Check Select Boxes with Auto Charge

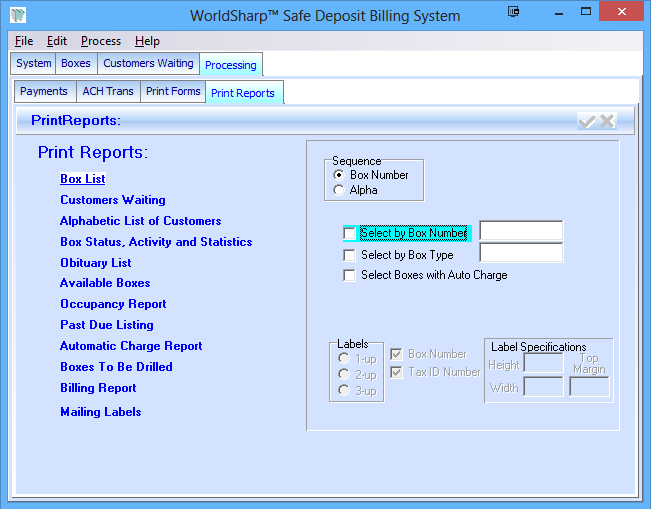pyautogui.click(x=349, y=275)
